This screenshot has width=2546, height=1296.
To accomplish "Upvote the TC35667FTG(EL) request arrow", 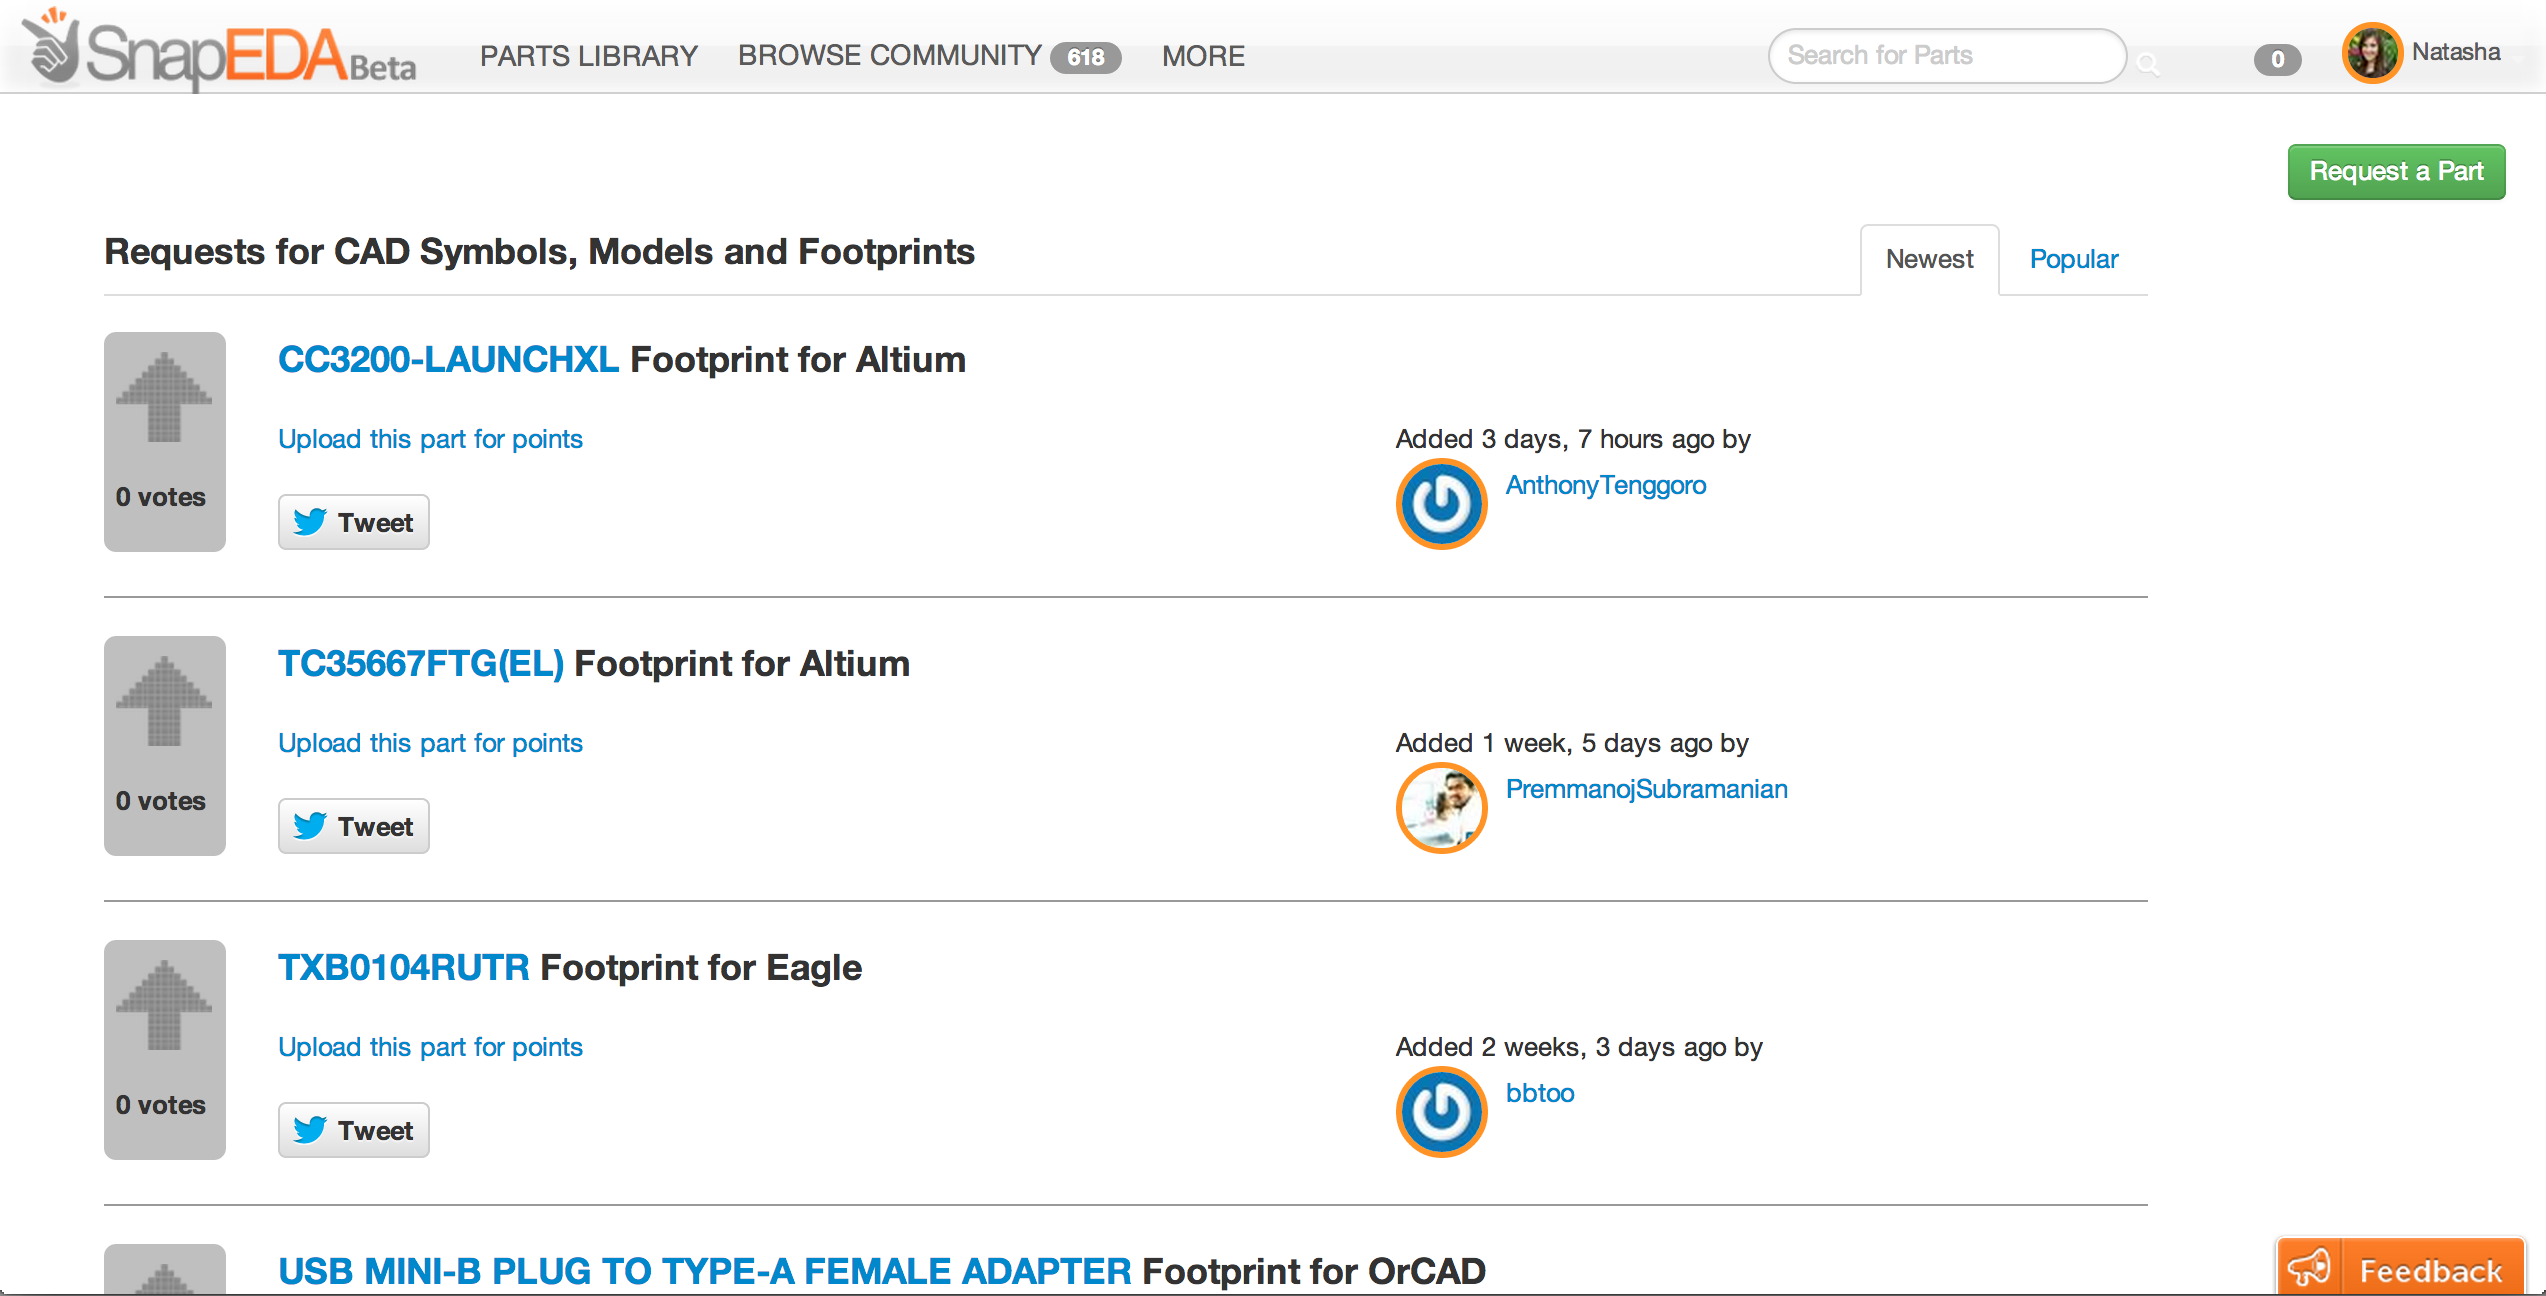I will (164, 701).
